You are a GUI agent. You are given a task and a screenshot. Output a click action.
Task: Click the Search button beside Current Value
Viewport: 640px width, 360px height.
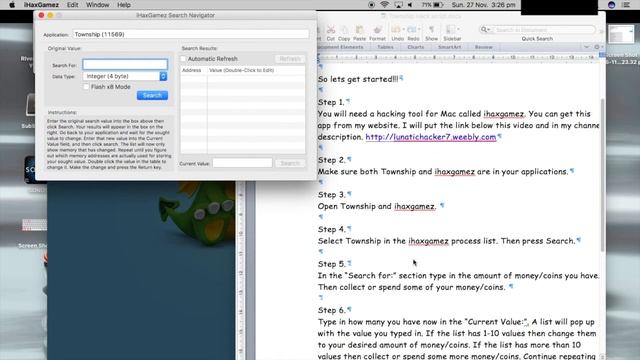pyautogui.click(x=290, y=163)
